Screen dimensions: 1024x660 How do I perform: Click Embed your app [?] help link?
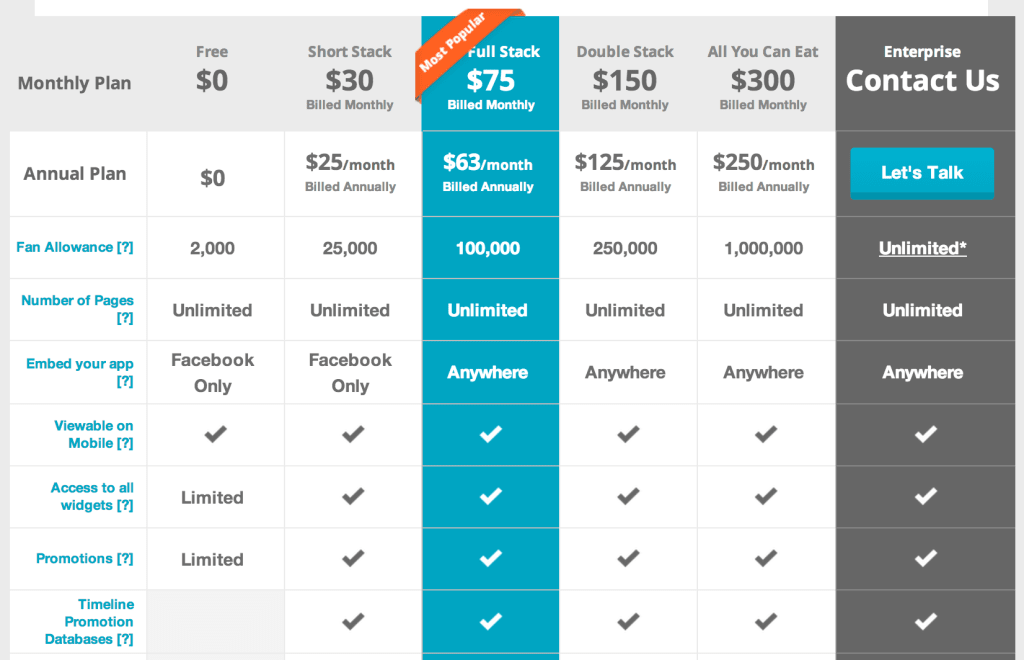click(80, 372)
